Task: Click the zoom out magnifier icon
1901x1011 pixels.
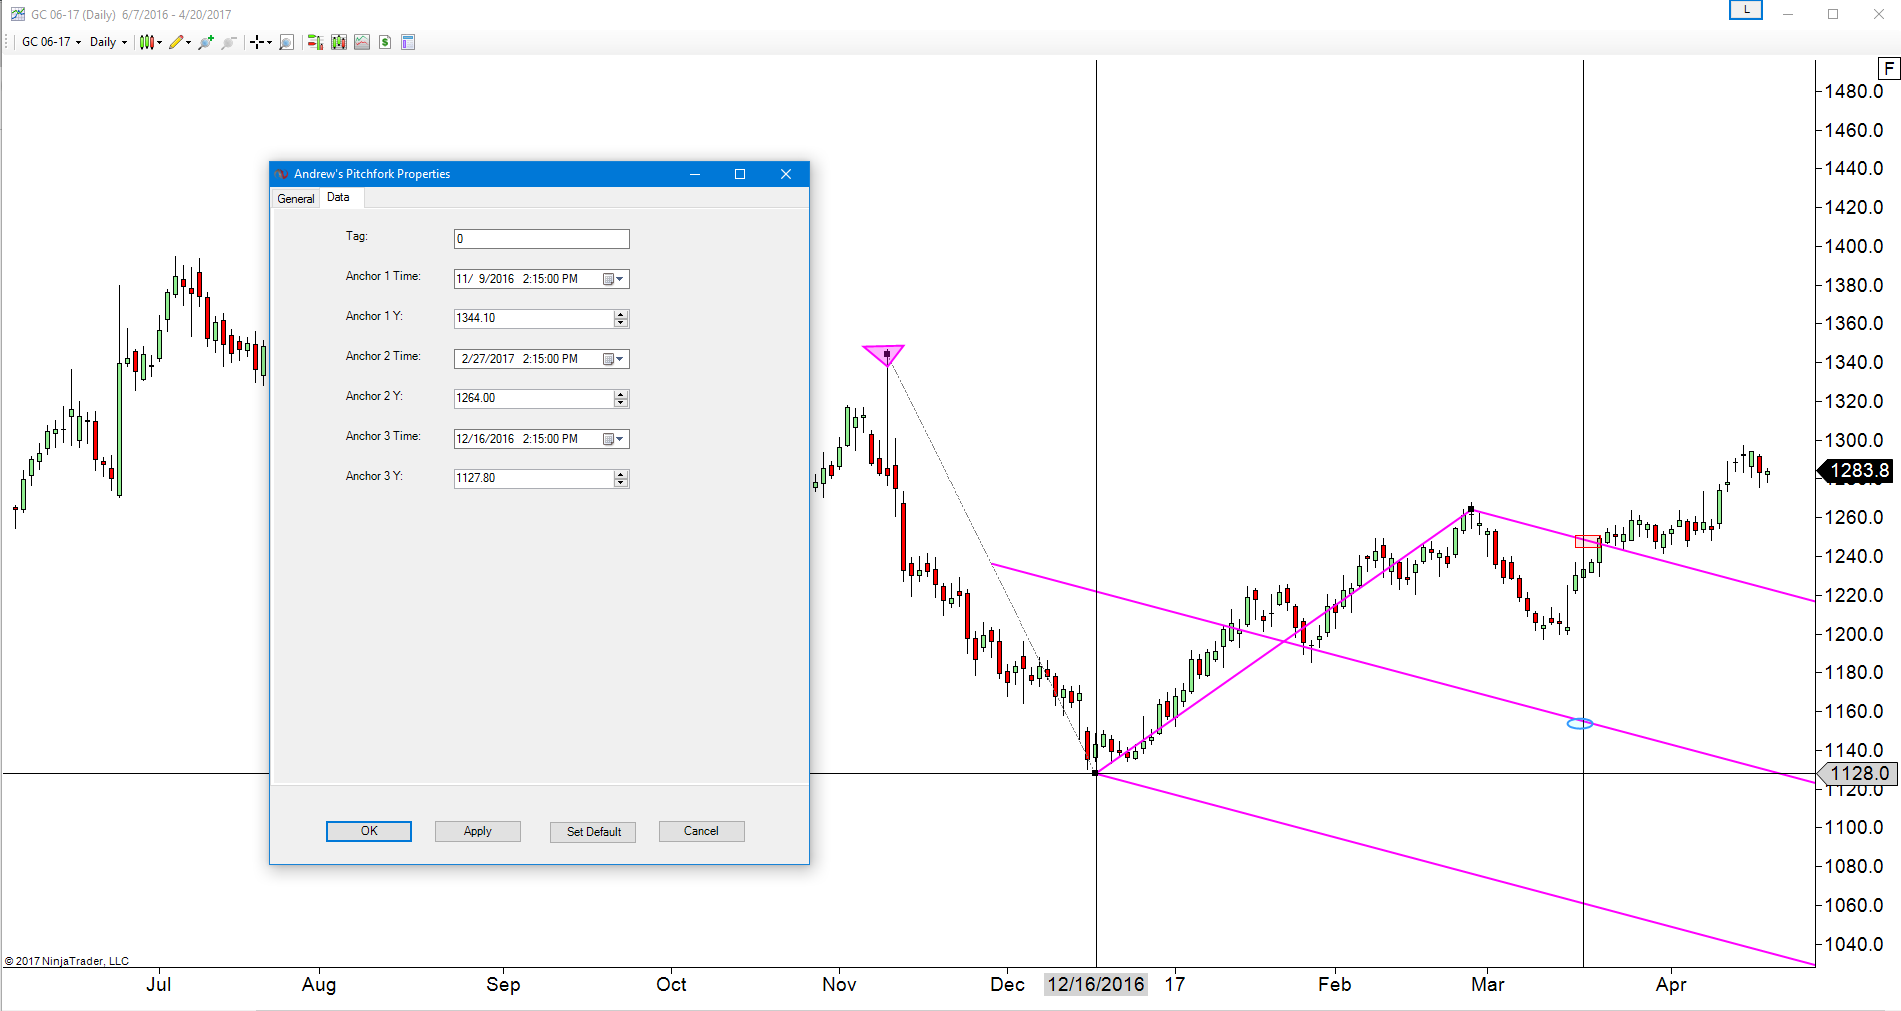Action: [x=229, y=42]
